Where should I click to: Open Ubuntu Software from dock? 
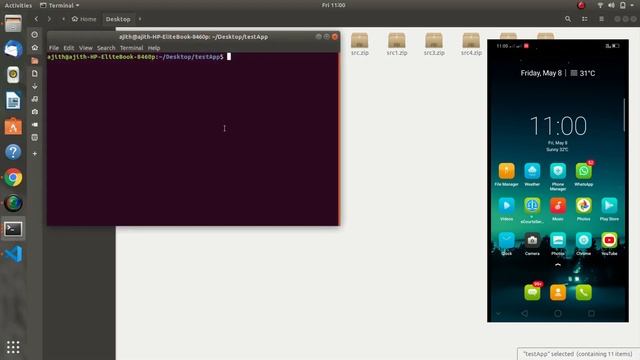(13, 127)
